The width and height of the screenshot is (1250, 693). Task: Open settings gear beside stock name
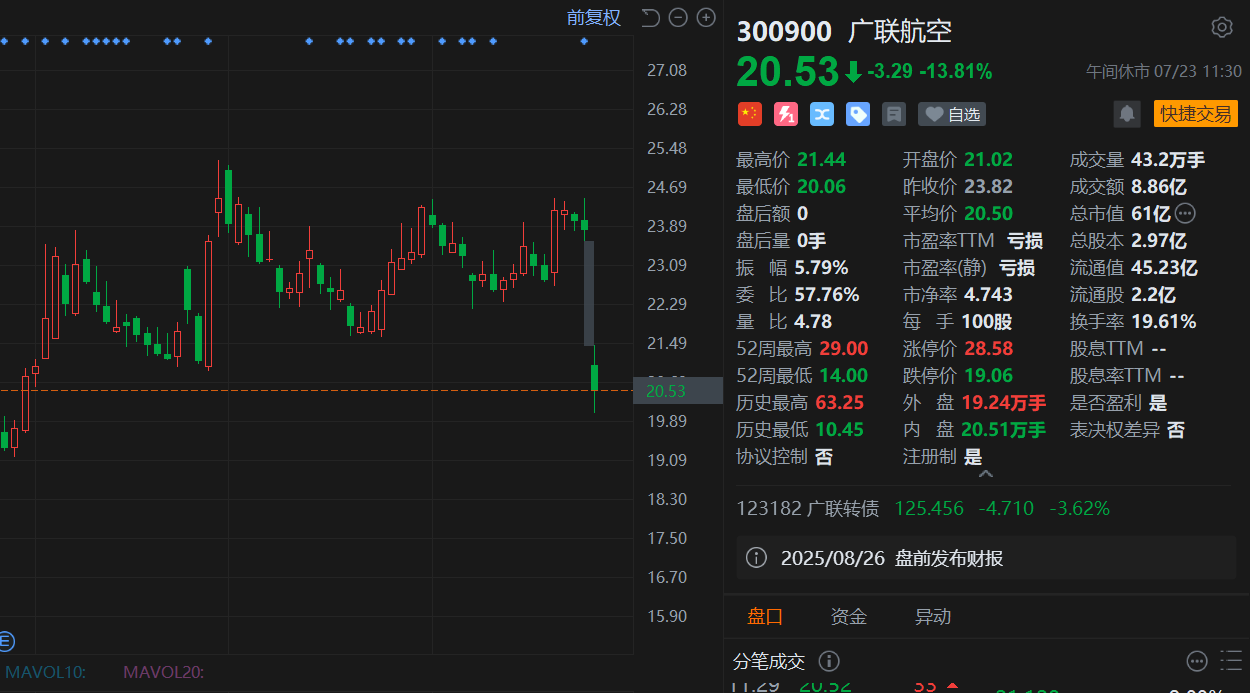click(1221, 27)
